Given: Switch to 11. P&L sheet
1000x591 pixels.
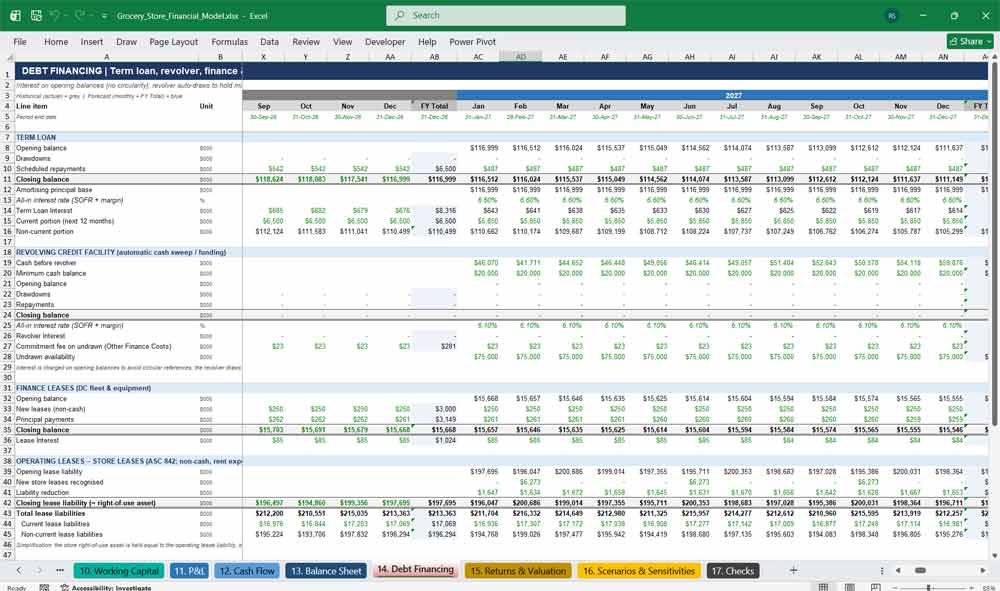Looking at the screenshot, I should (189, 571).
